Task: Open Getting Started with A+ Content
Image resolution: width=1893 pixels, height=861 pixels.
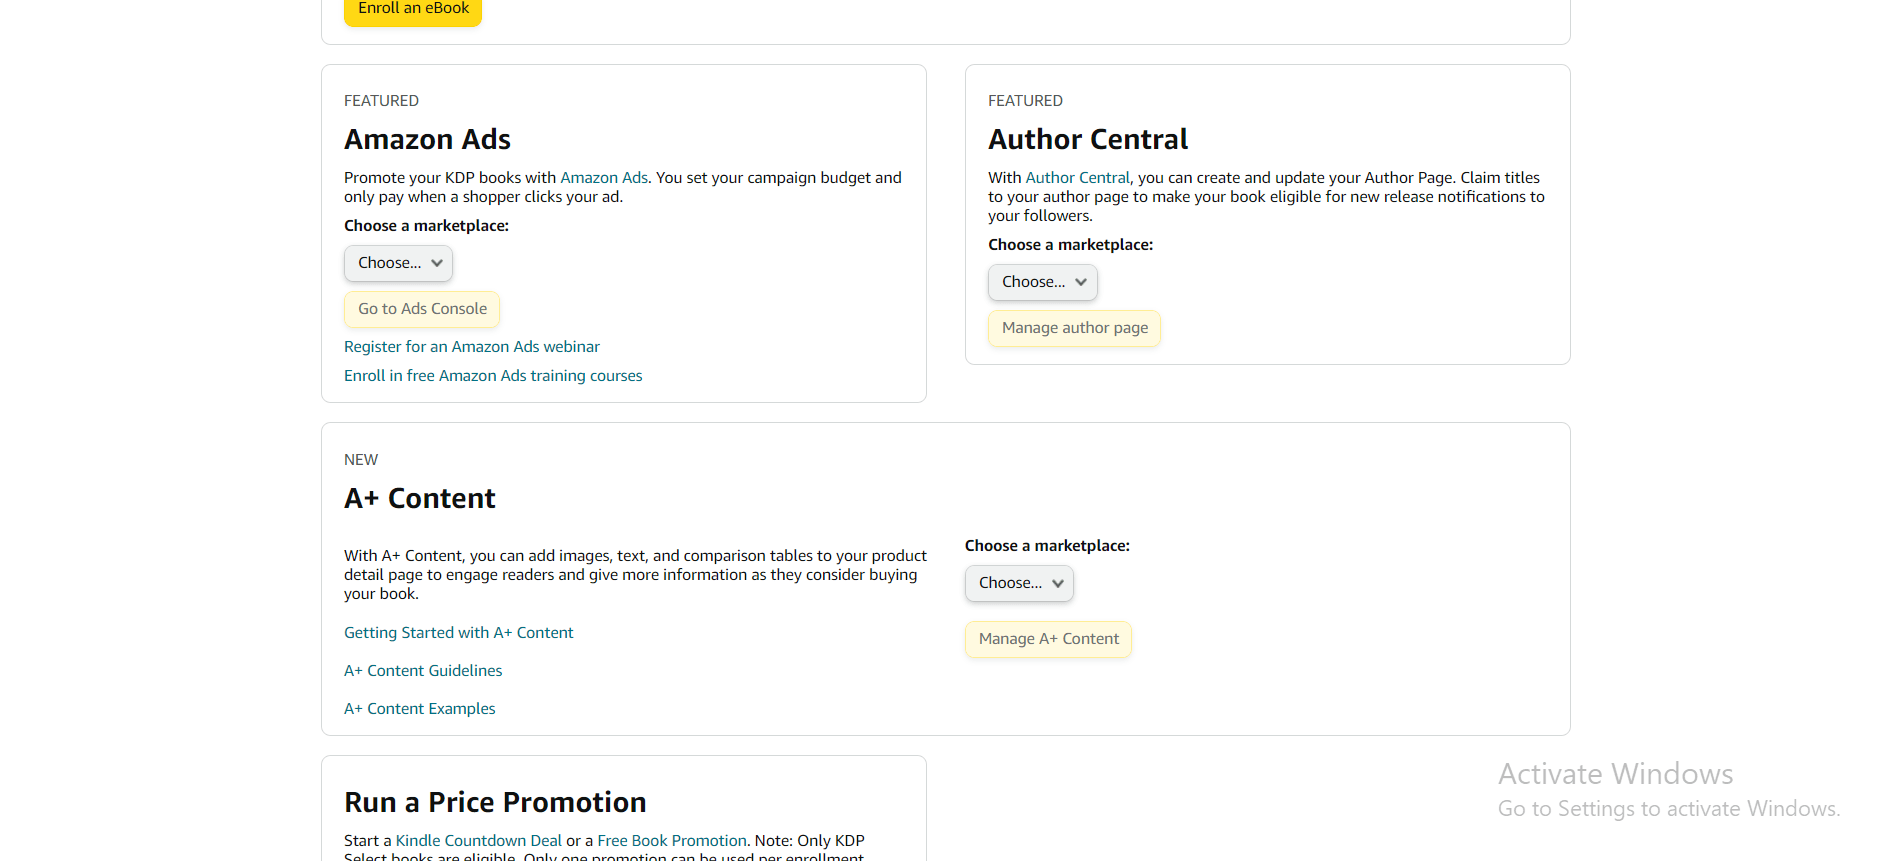Action: 458,632
